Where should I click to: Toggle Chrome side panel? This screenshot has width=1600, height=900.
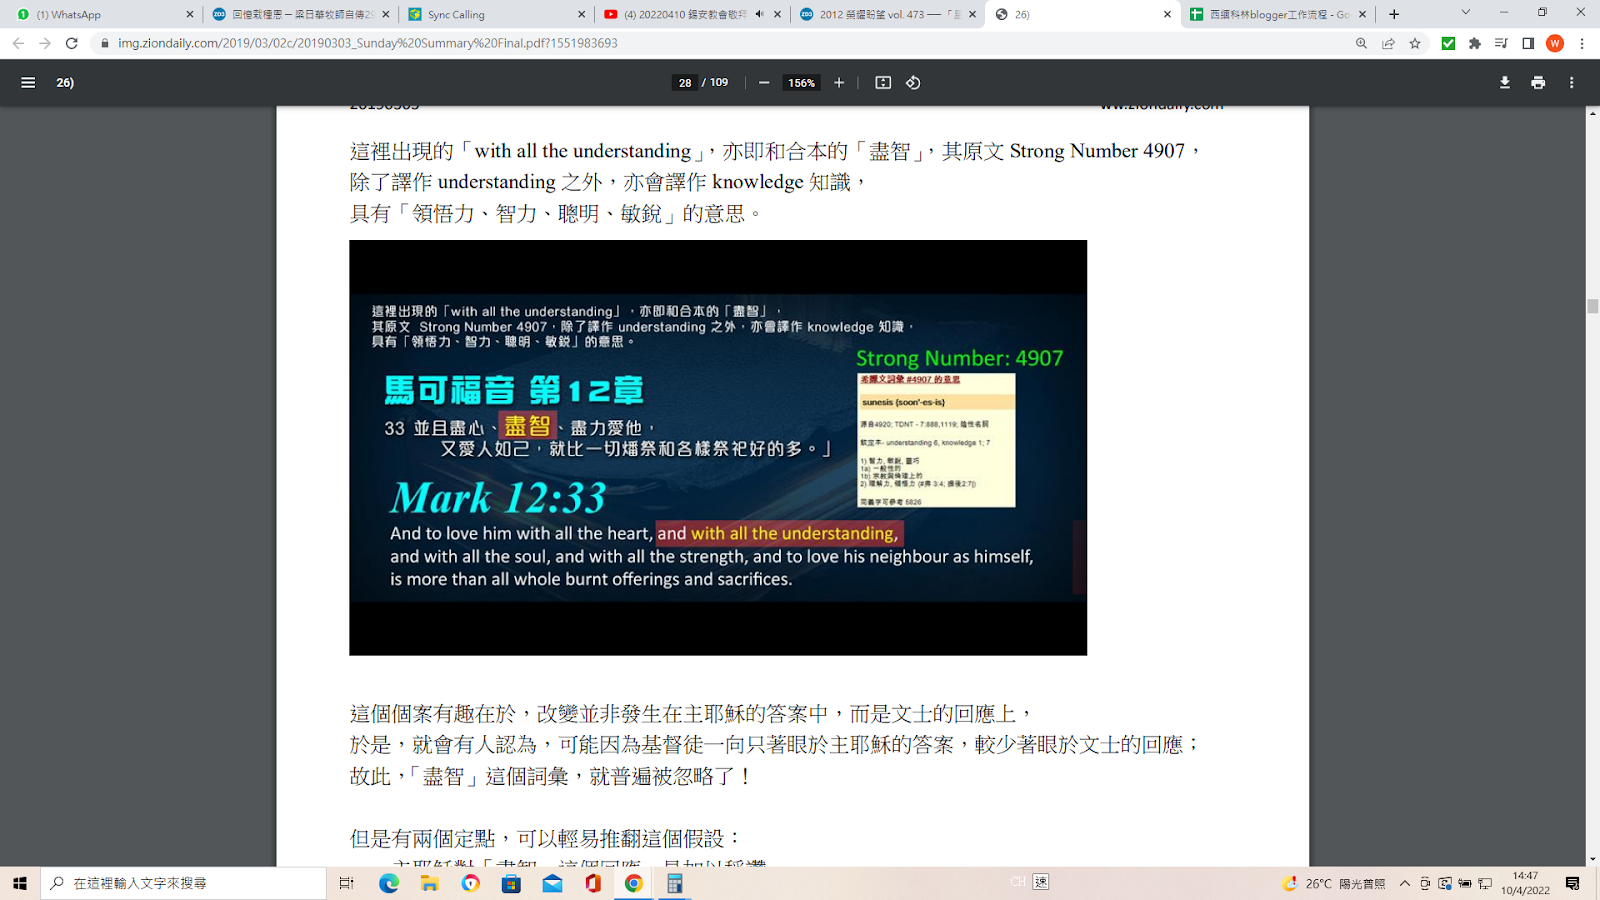(1528, 43)
